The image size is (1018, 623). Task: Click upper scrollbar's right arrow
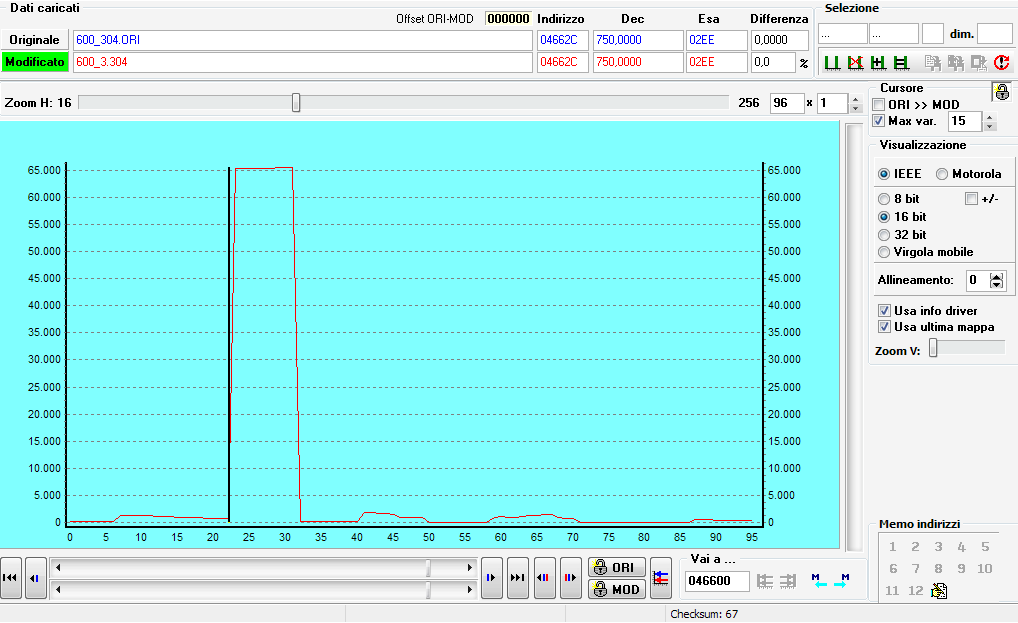click(470, 568)
